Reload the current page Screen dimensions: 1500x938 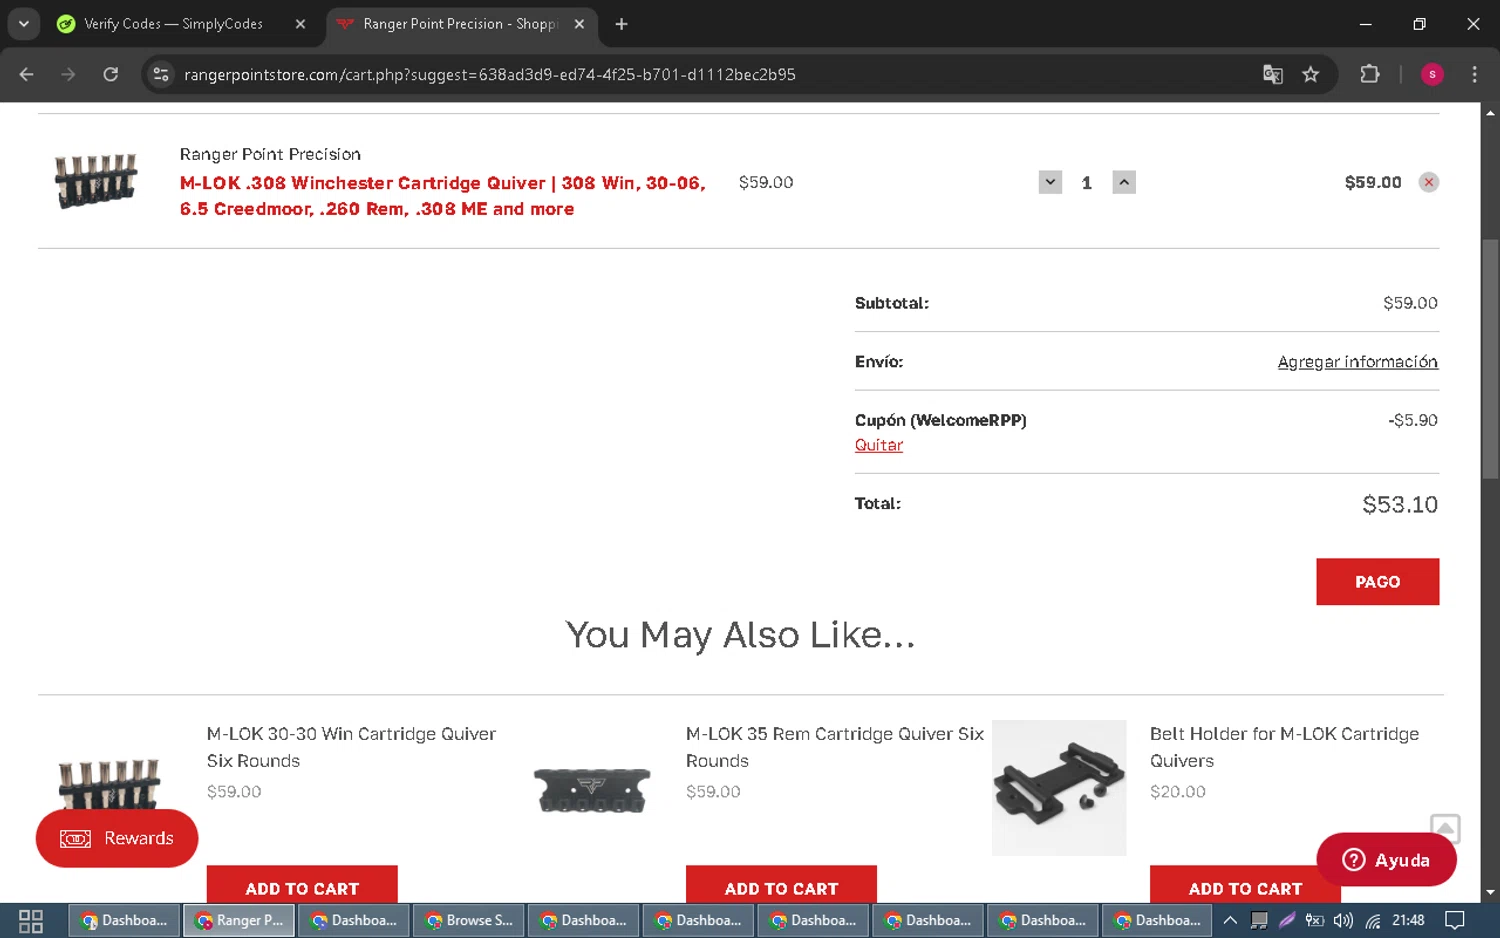pos(110,74)
